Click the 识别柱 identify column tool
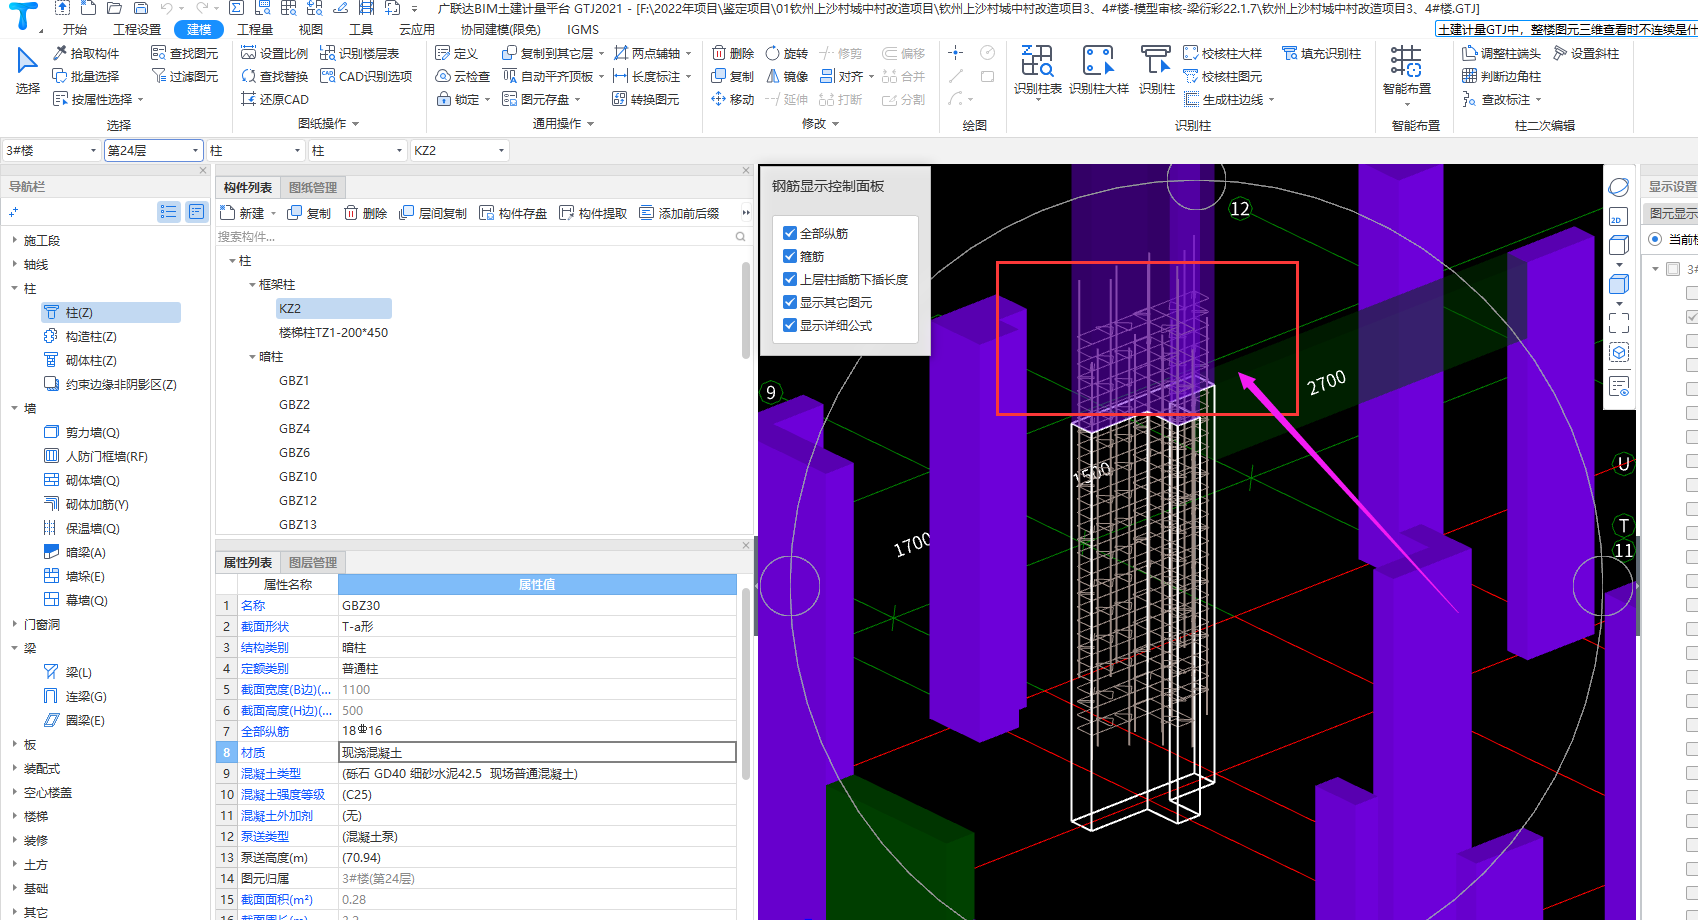Viewport: 1698px width, 920px height. [1156, 70]
